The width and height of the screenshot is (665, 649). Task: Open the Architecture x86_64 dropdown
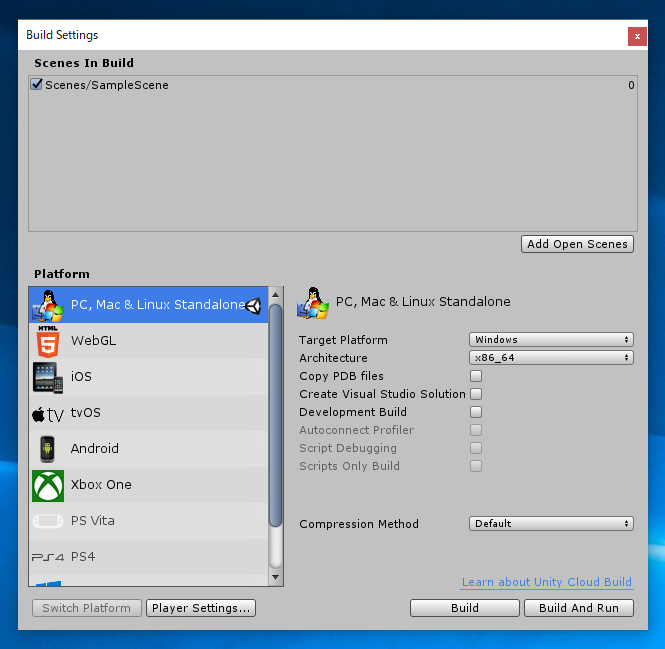(x=551, y=358)
